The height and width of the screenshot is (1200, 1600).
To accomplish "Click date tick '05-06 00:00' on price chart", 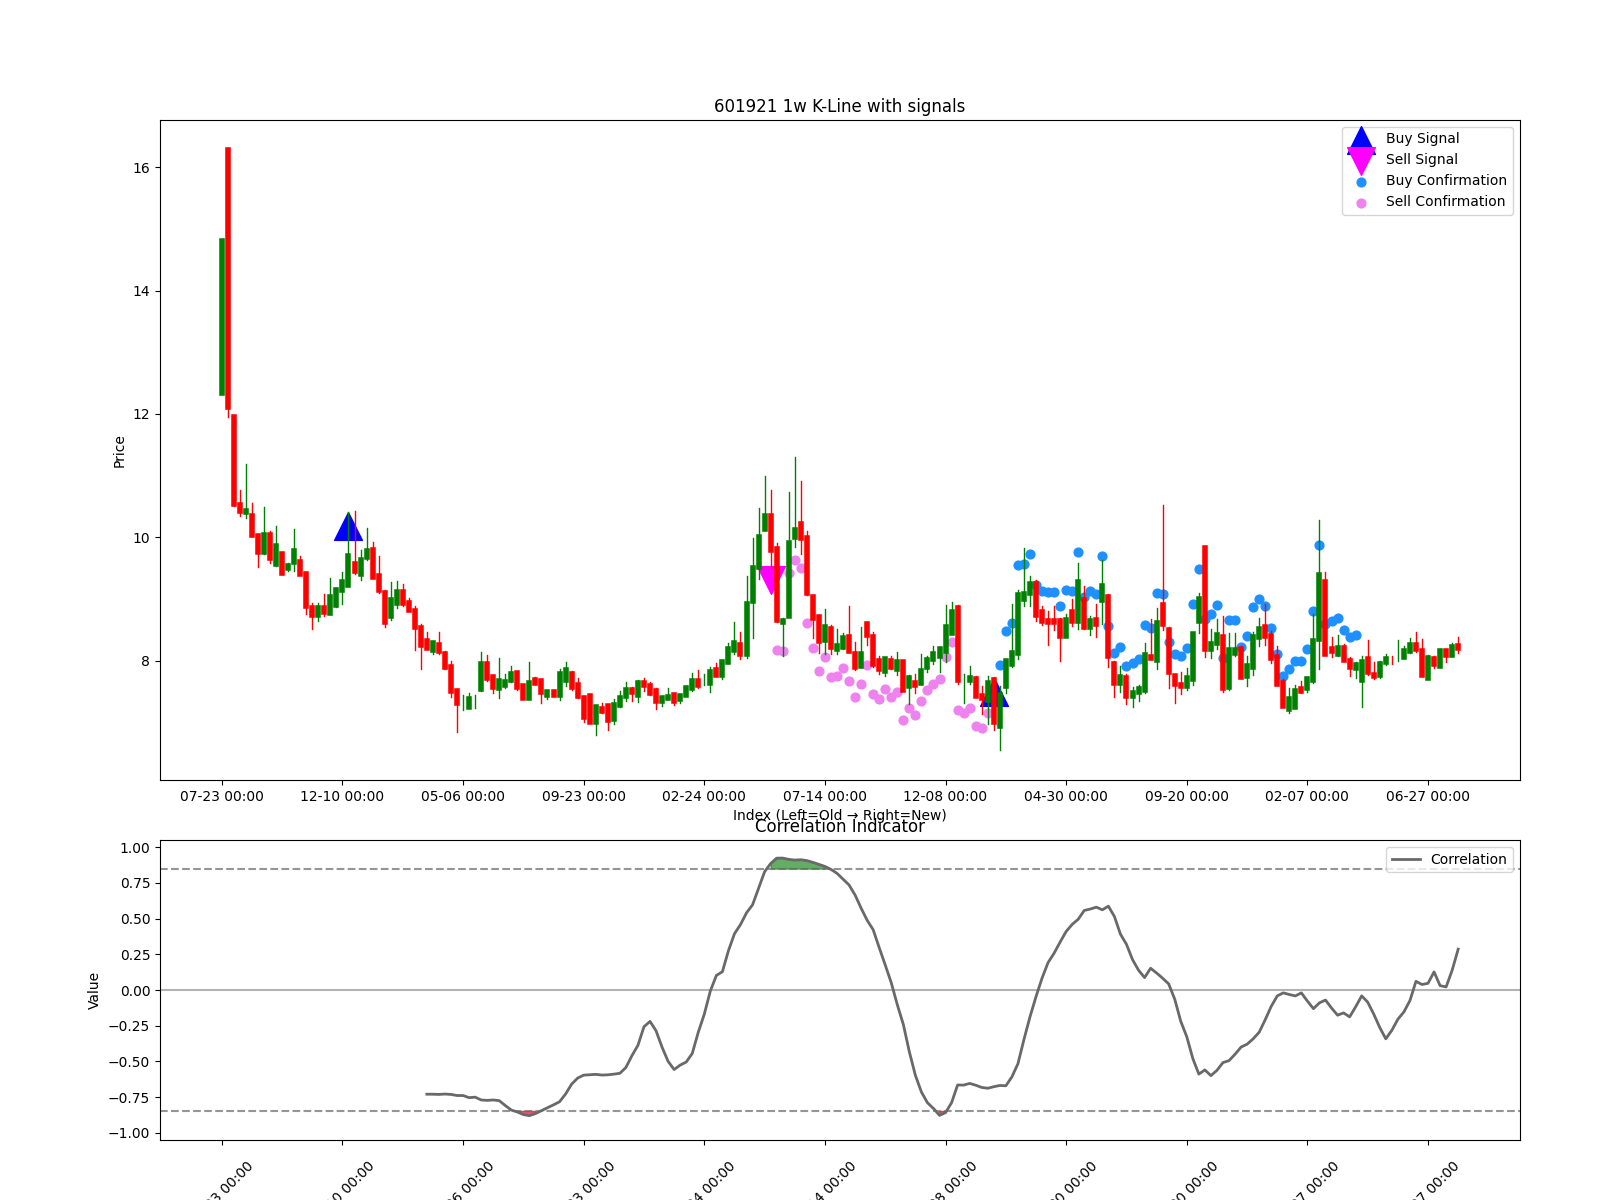I will coord(463,797).
